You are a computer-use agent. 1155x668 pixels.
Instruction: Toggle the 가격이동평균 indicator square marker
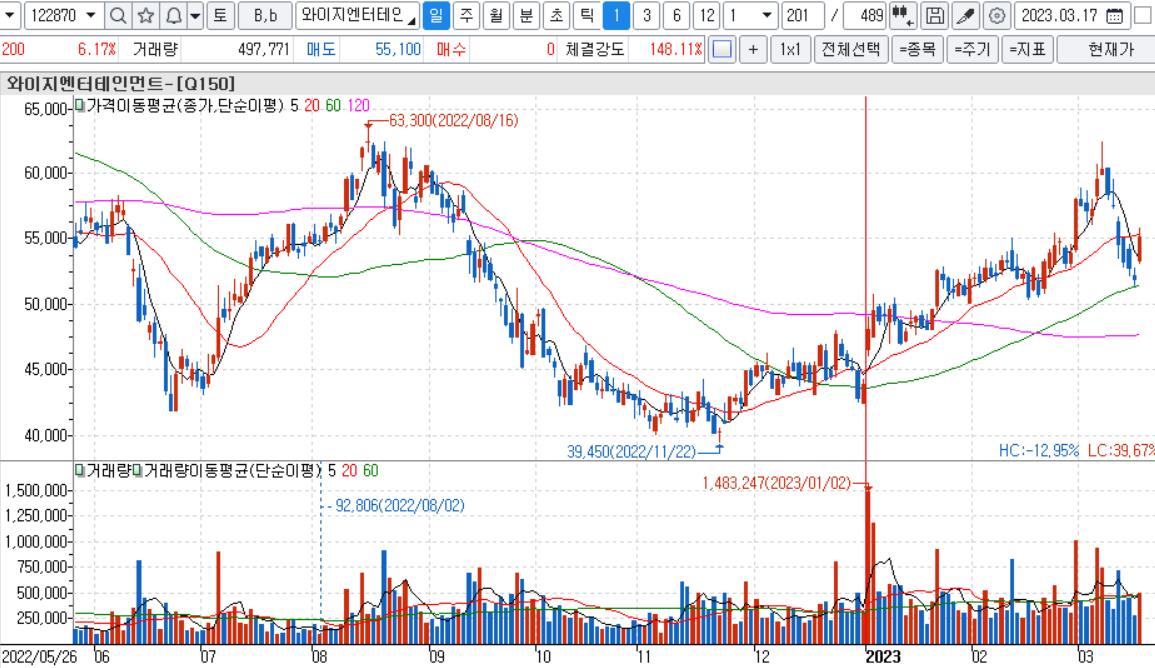[80, 105]
